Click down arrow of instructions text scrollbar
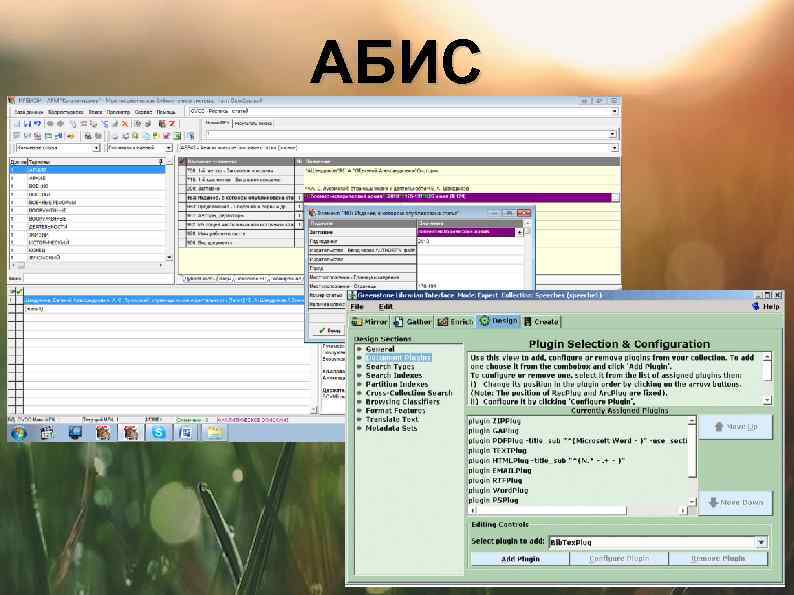This screenshot has width=794, height=595. (767, 400)
